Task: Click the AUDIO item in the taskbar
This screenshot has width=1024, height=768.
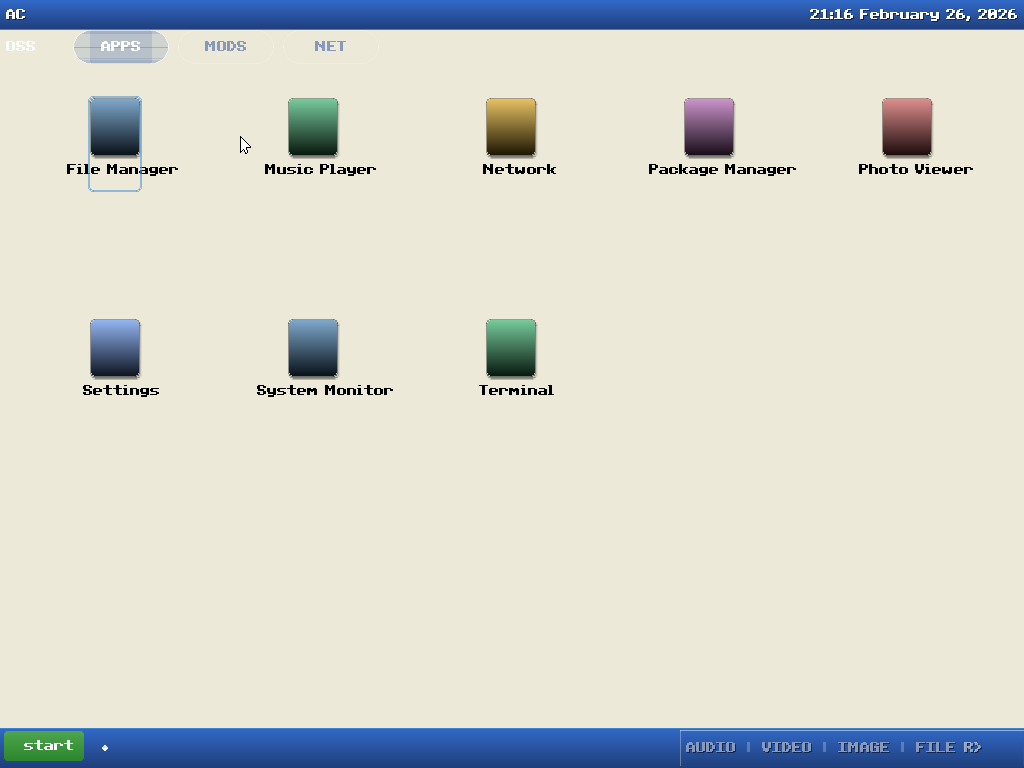Action: [710, 747]
